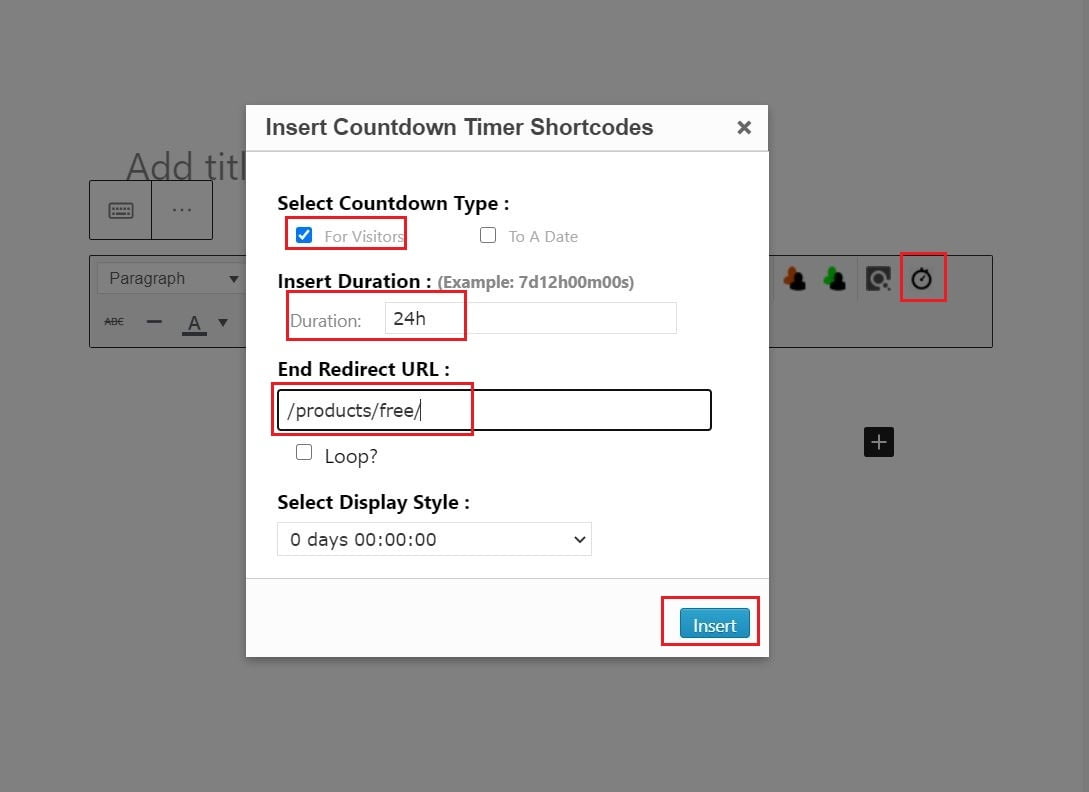Open text color dropdown arrow
This screenshot has height=792, width=1089.
click(223, 322)
